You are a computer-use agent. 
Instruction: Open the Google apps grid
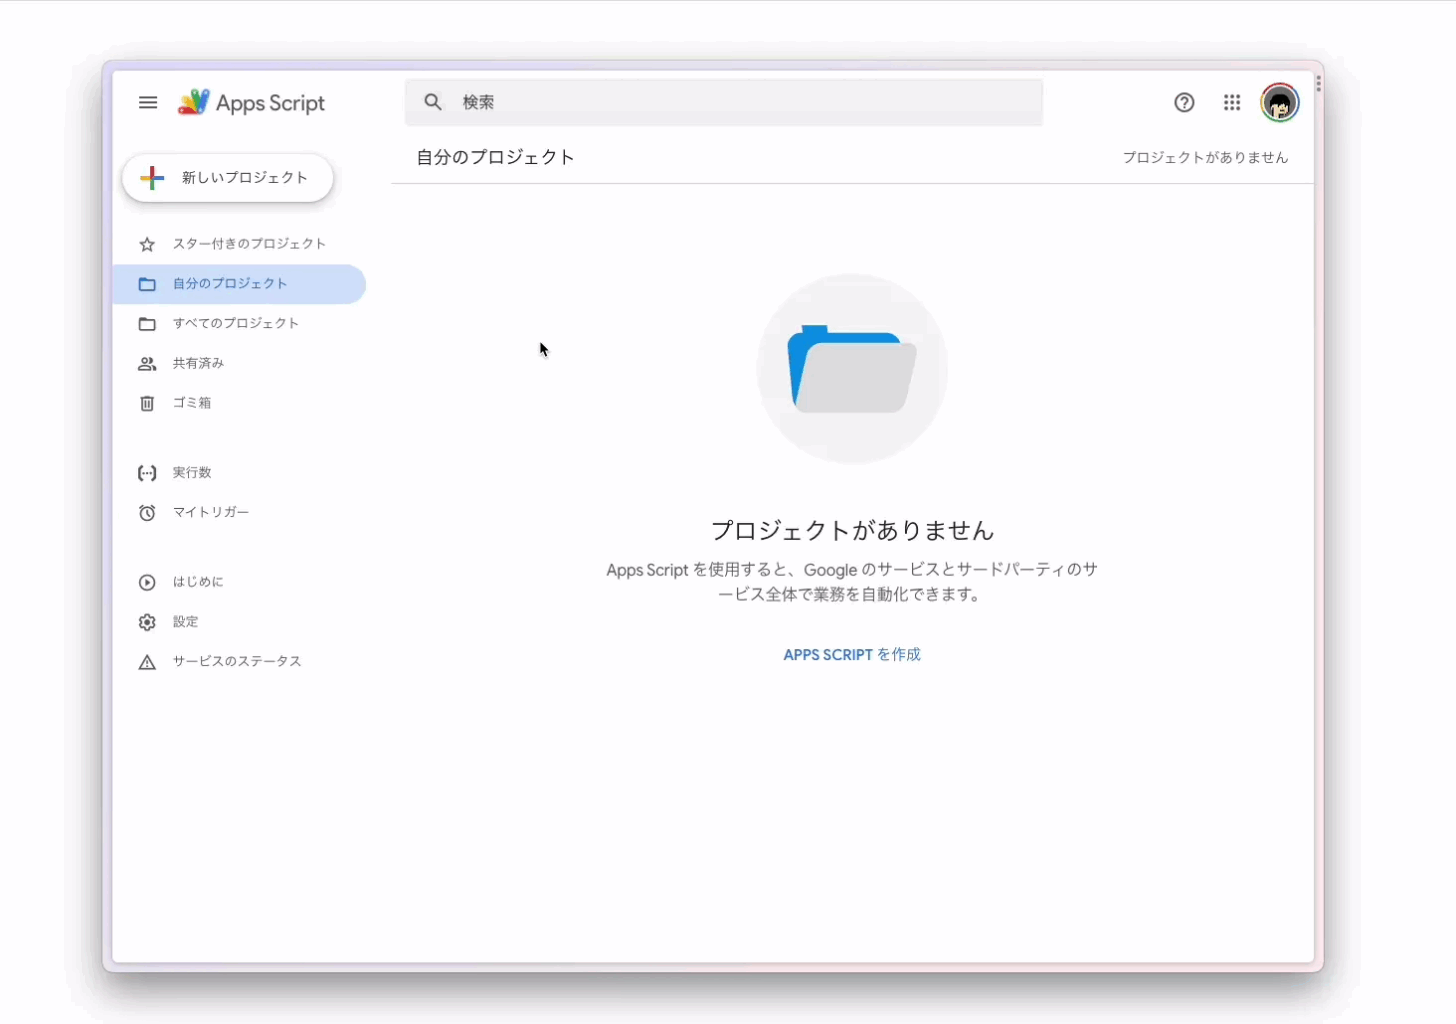point(1232,102)
